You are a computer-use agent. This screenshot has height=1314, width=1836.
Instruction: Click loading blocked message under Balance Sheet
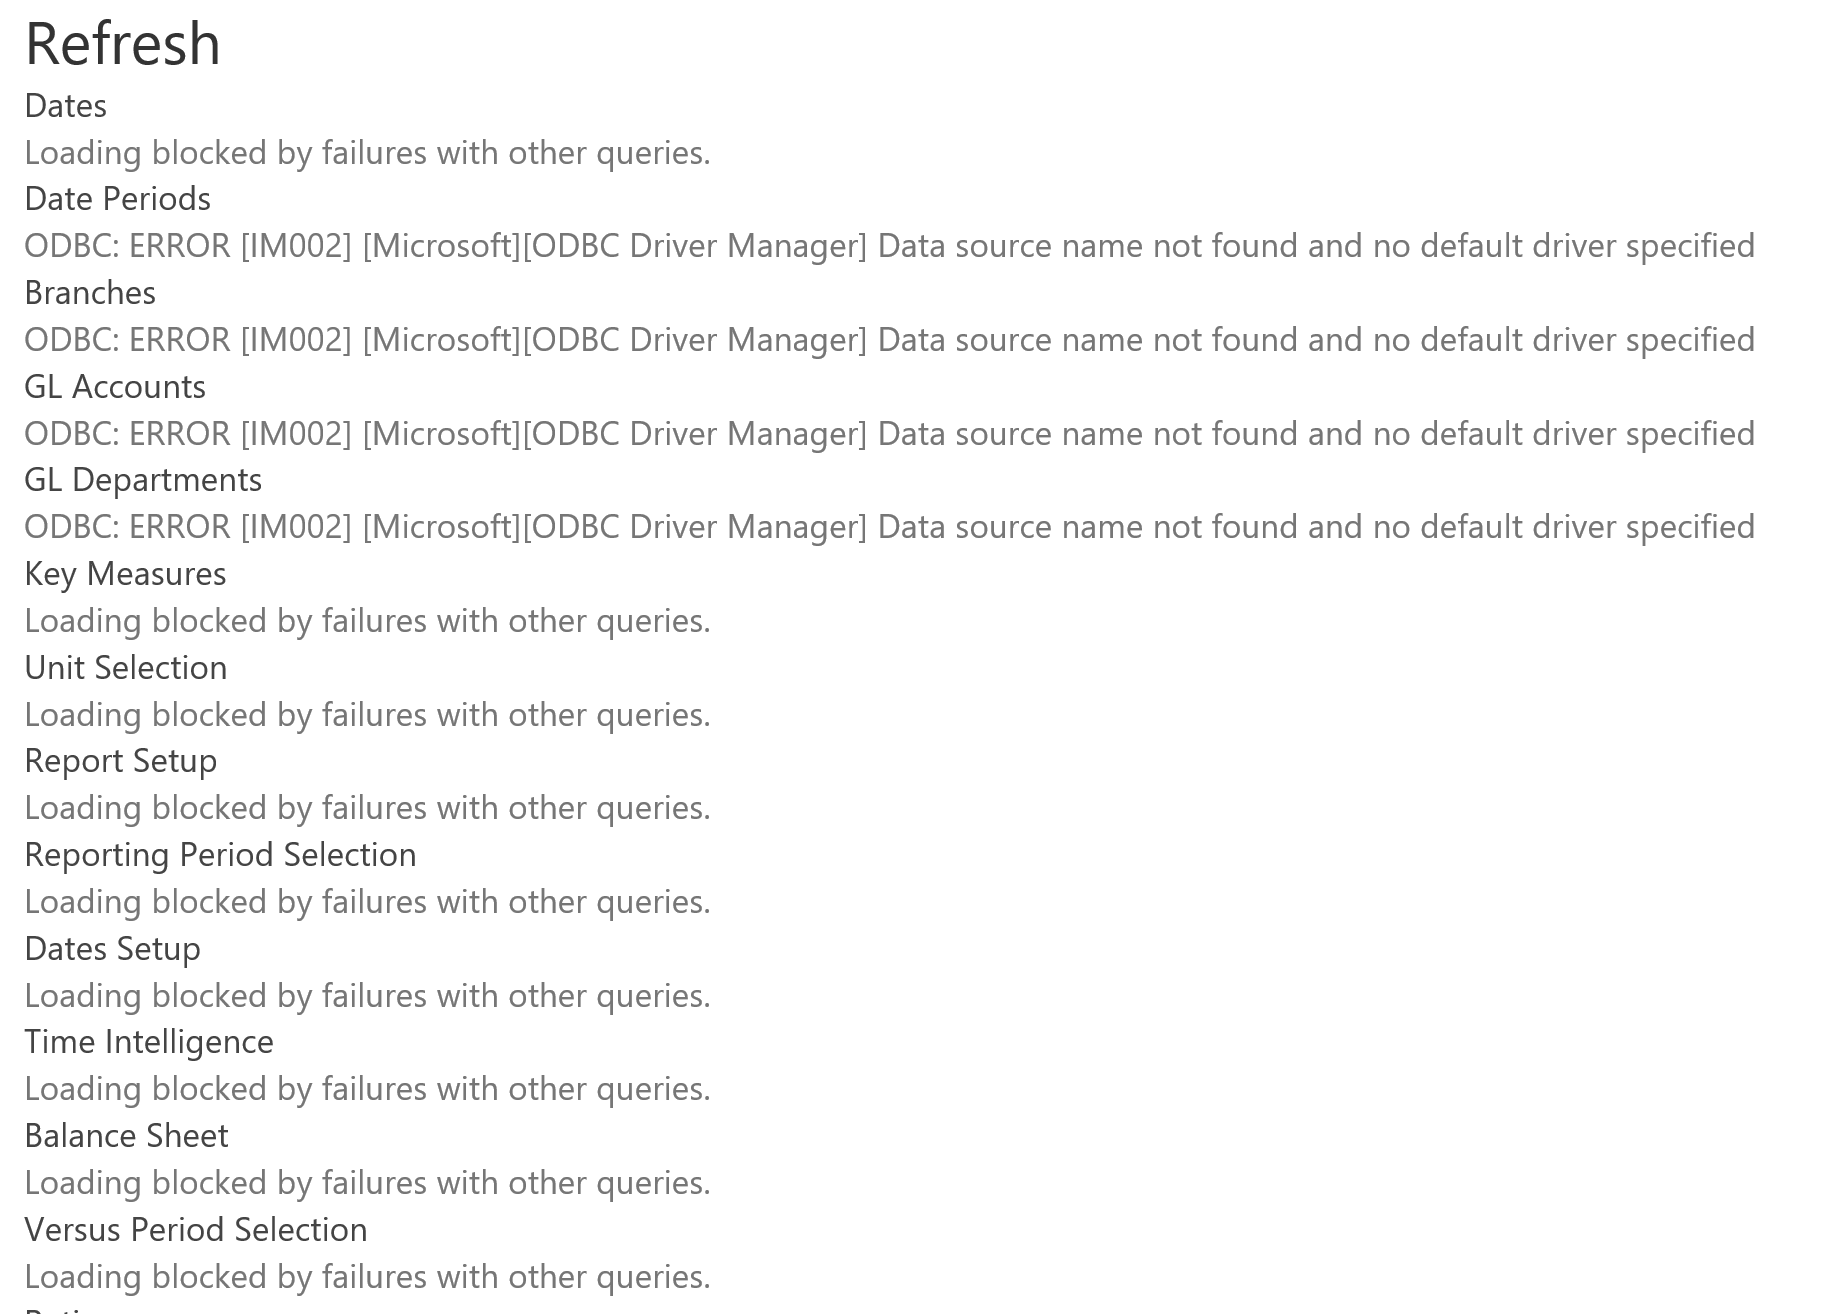368,1183
